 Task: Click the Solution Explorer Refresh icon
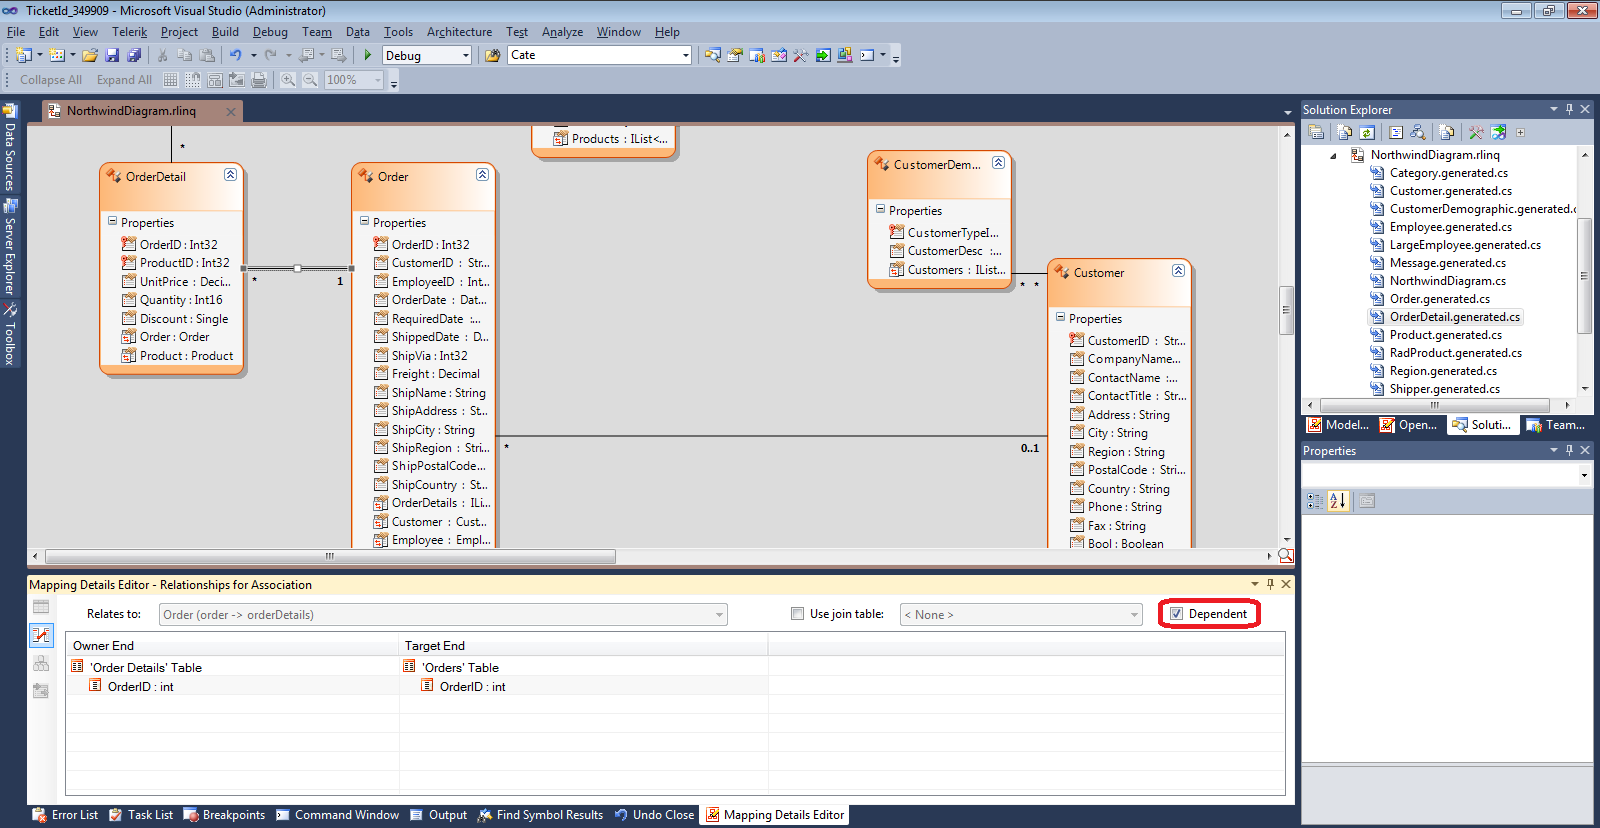[x=1367, y=132]
